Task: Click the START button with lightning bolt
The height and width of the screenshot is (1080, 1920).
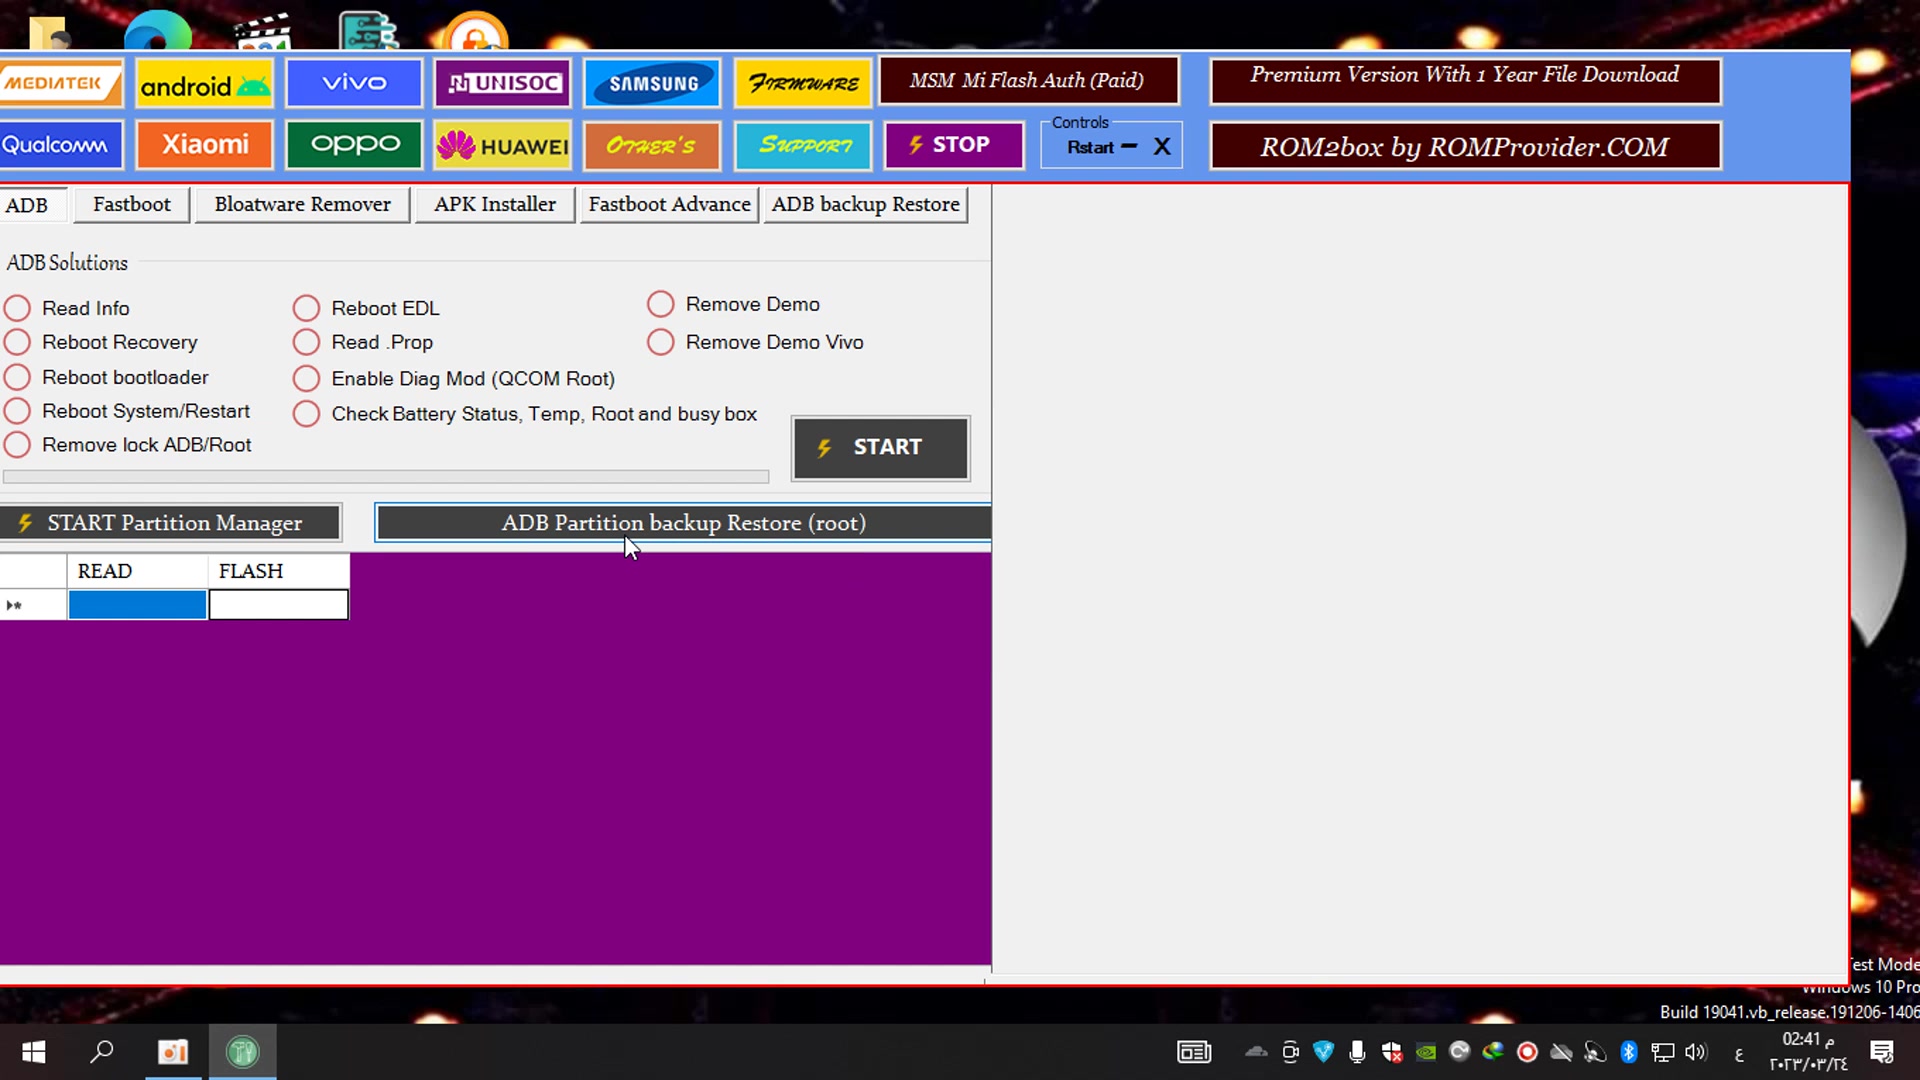Action: pos(880,448)
